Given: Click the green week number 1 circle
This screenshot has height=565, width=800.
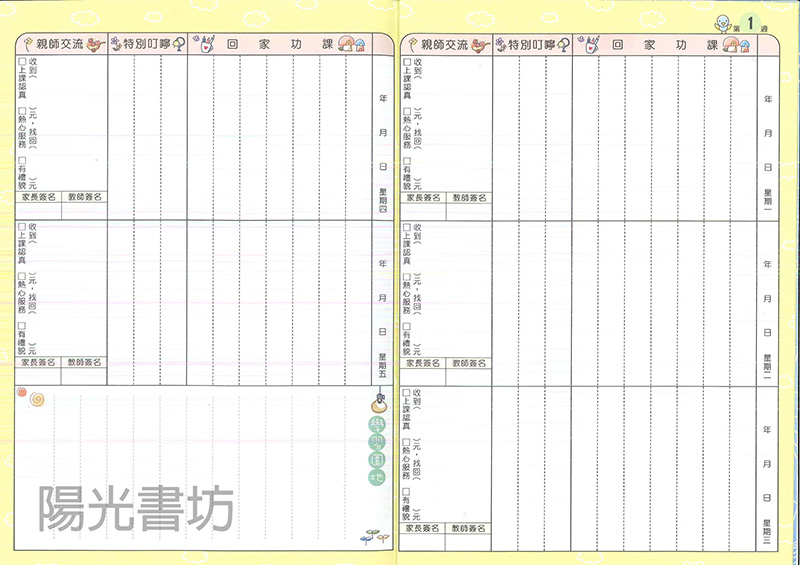Looking at the screenshot, I should (x=749, y=22).
